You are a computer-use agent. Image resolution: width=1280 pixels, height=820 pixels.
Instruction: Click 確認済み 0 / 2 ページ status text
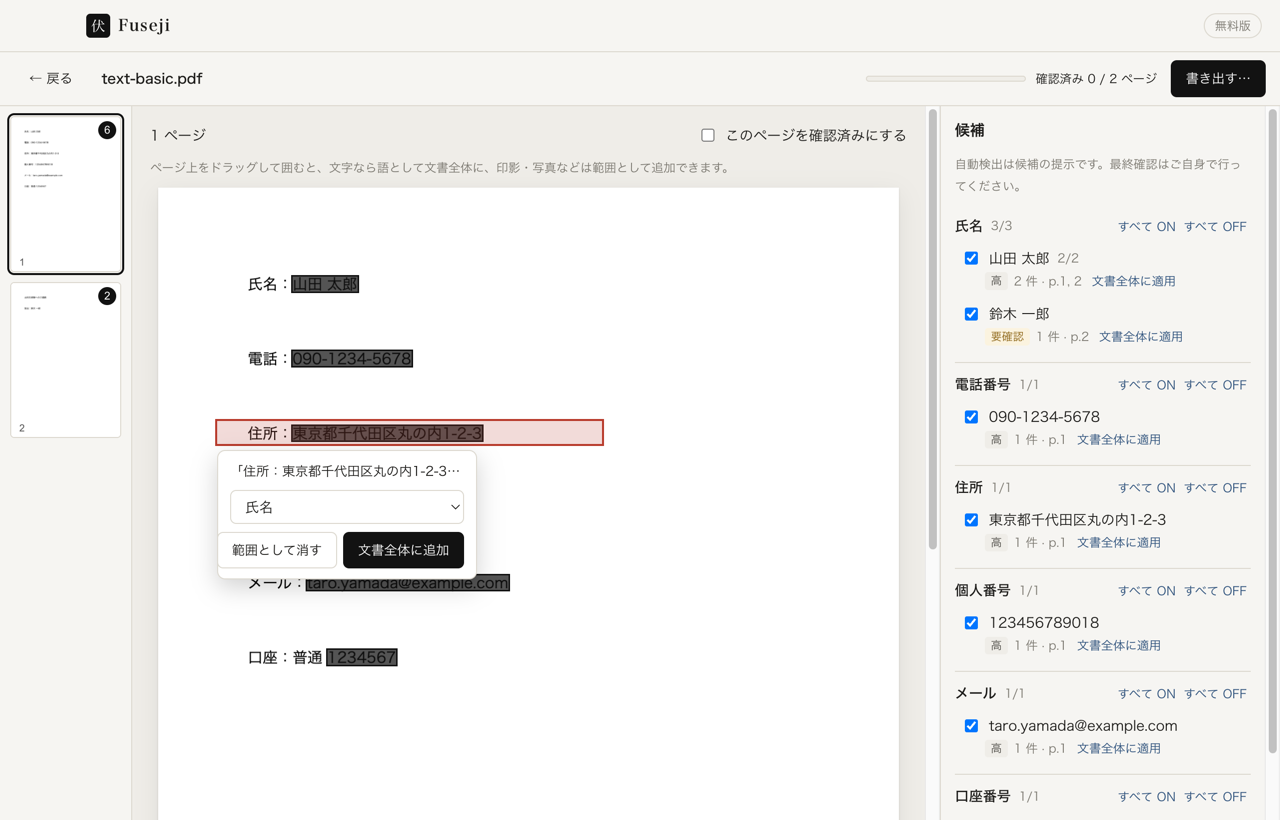[x=1096, y=78]
